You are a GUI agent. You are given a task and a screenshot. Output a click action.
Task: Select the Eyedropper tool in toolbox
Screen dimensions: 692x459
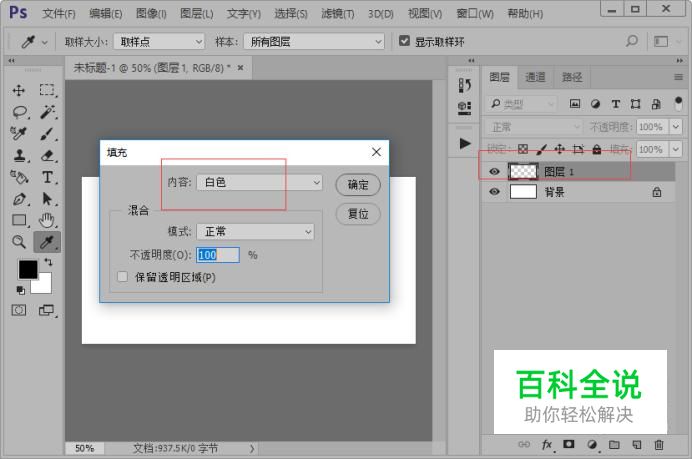coord(47,241)
